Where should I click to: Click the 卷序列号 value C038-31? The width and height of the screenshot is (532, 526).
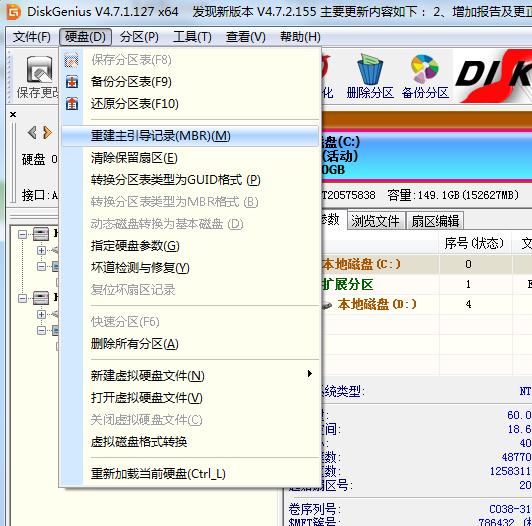(x=510, y=509)
